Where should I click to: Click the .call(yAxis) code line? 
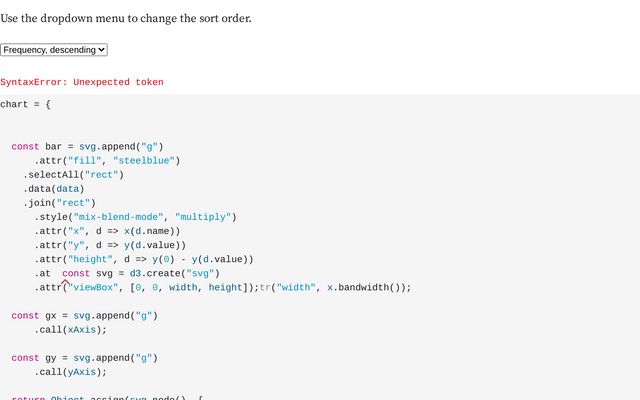click(x=70, y=372)
